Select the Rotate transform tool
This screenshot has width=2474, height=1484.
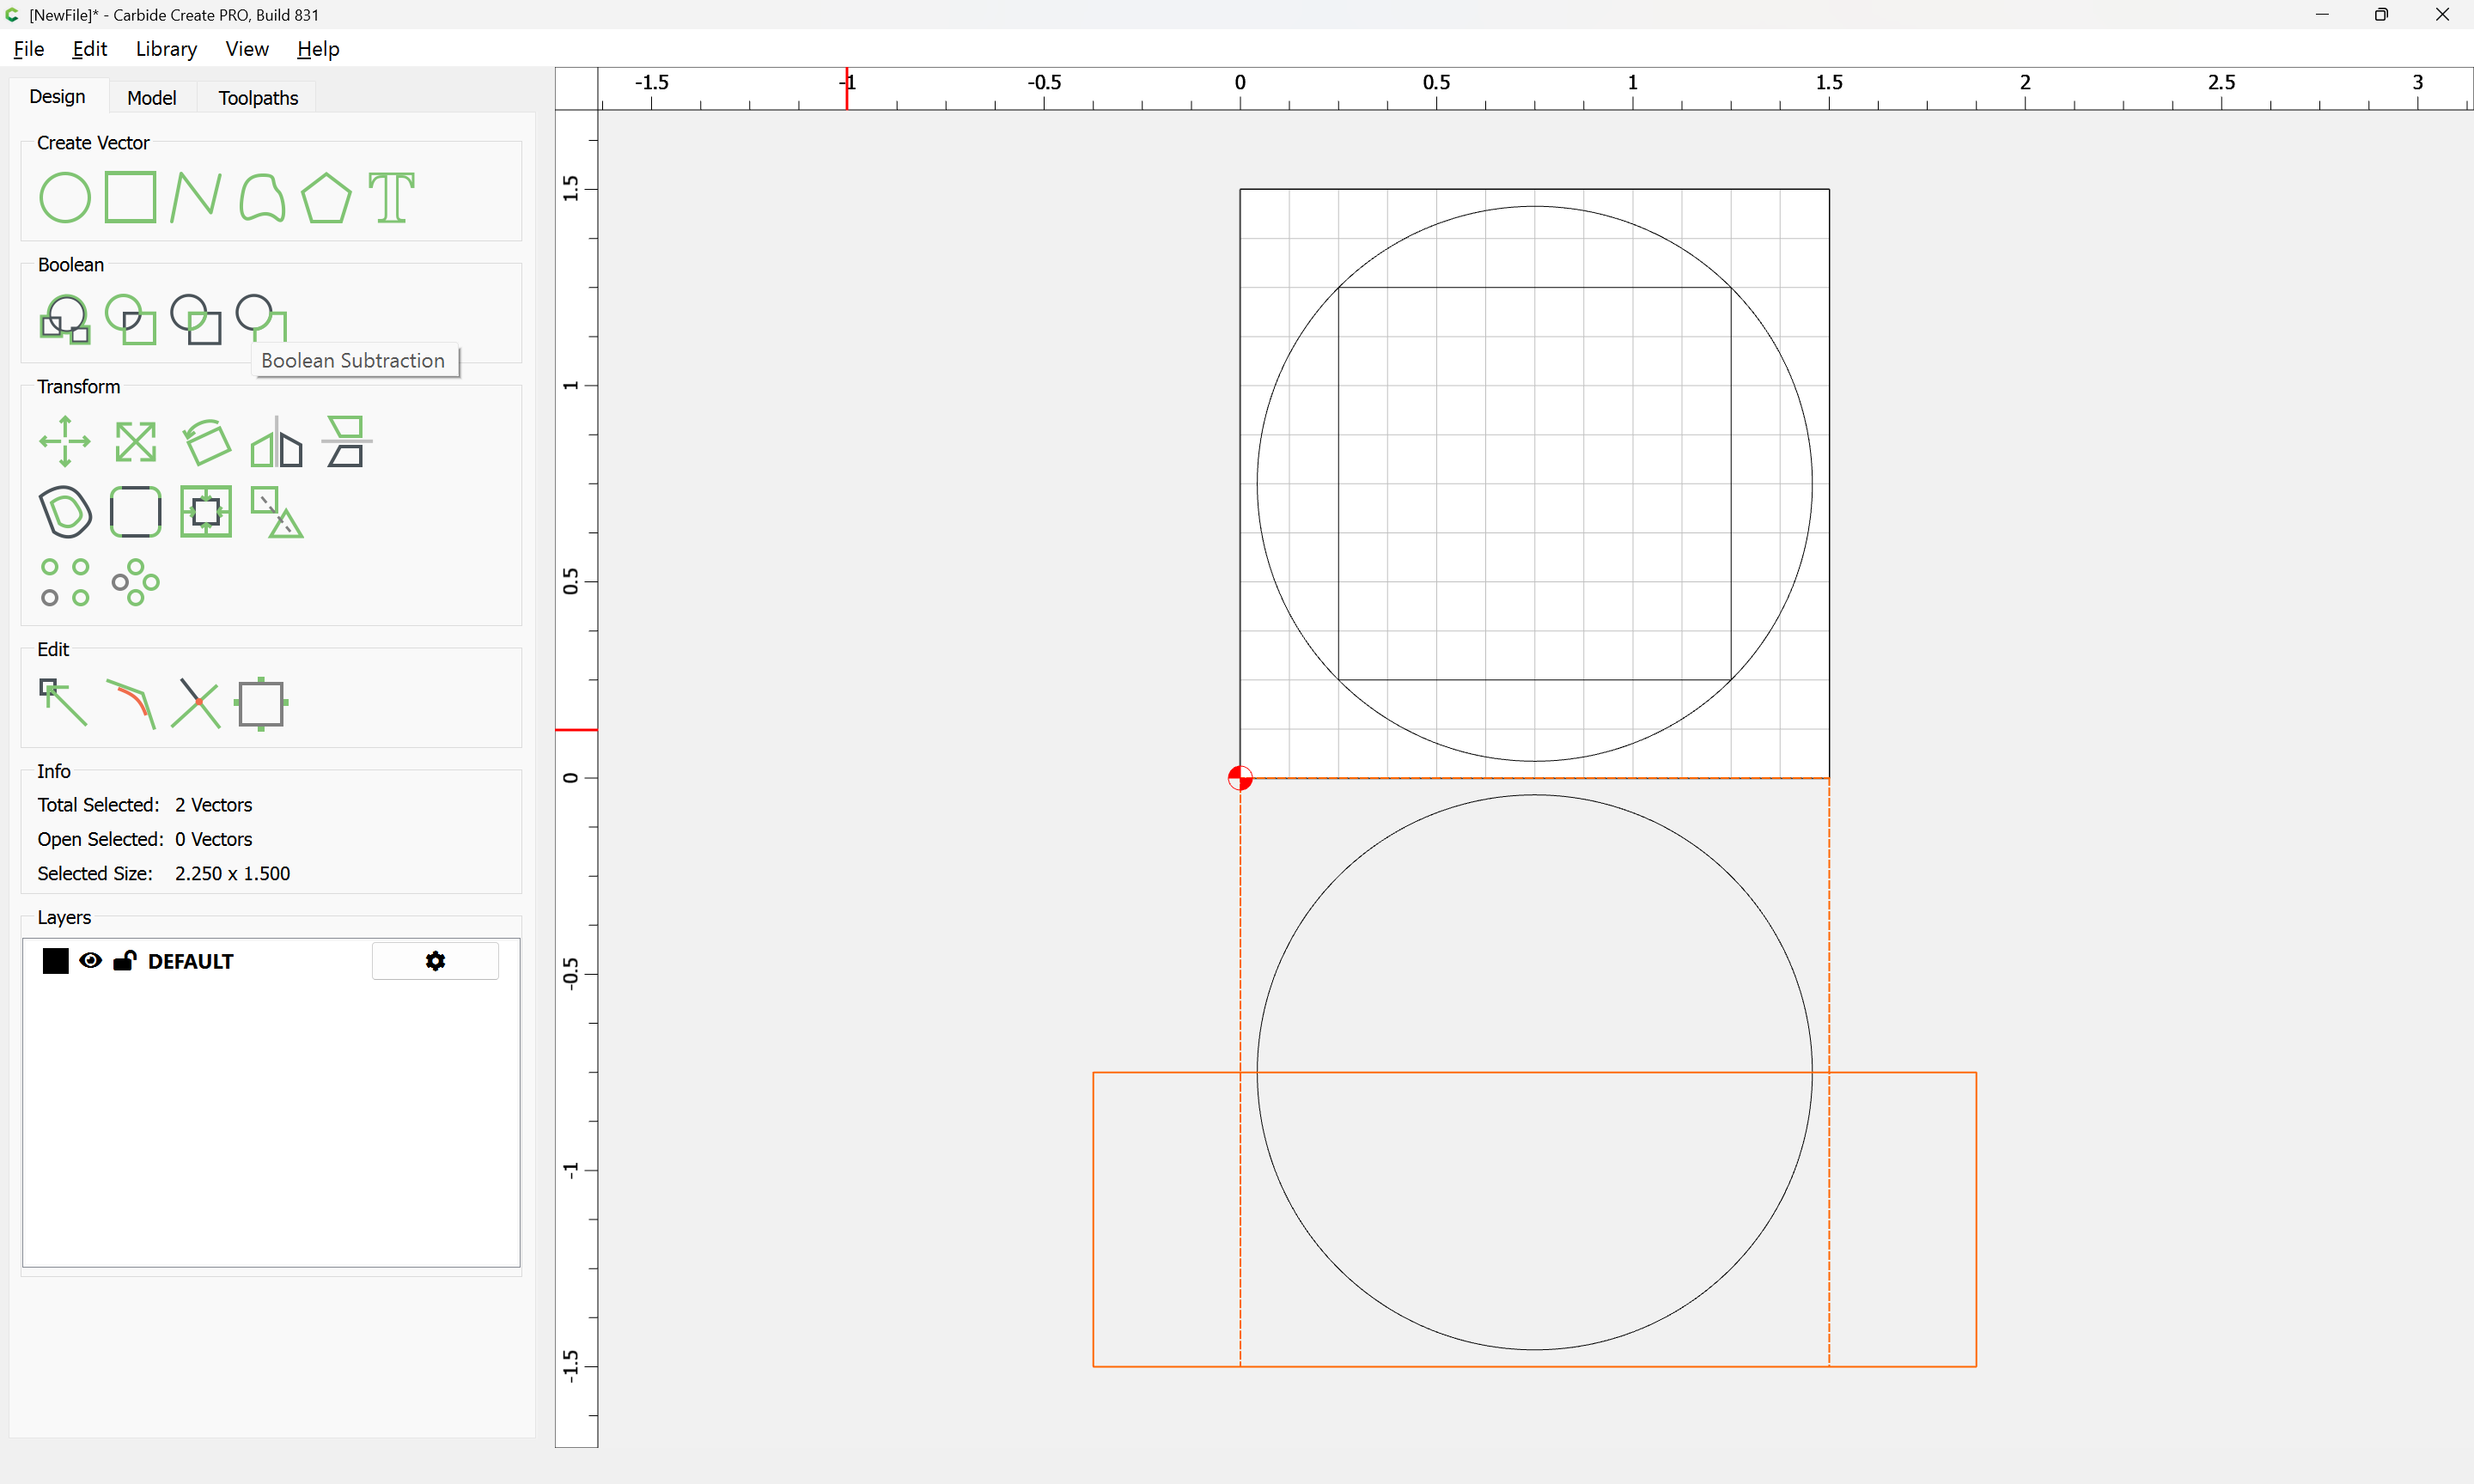click(206, 441)
